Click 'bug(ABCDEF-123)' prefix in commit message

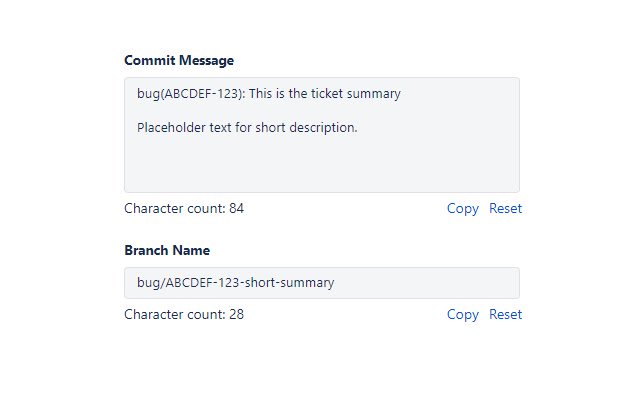pyautogui.click(x=191, y=93)
